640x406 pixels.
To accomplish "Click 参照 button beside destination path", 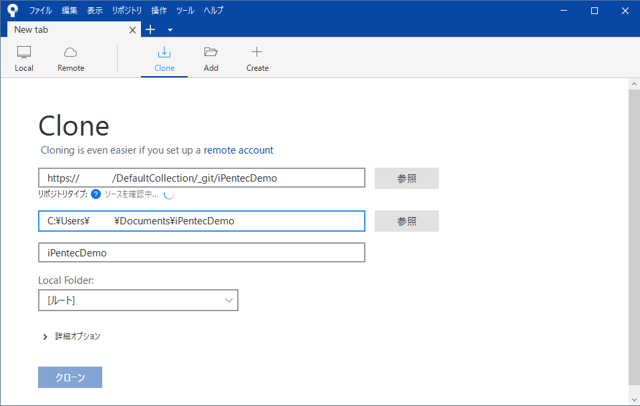I will pos(407,221).
